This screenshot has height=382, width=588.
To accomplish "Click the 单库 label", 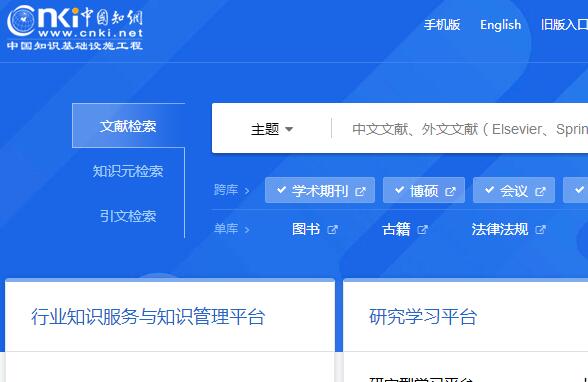I will click(226, 228).
